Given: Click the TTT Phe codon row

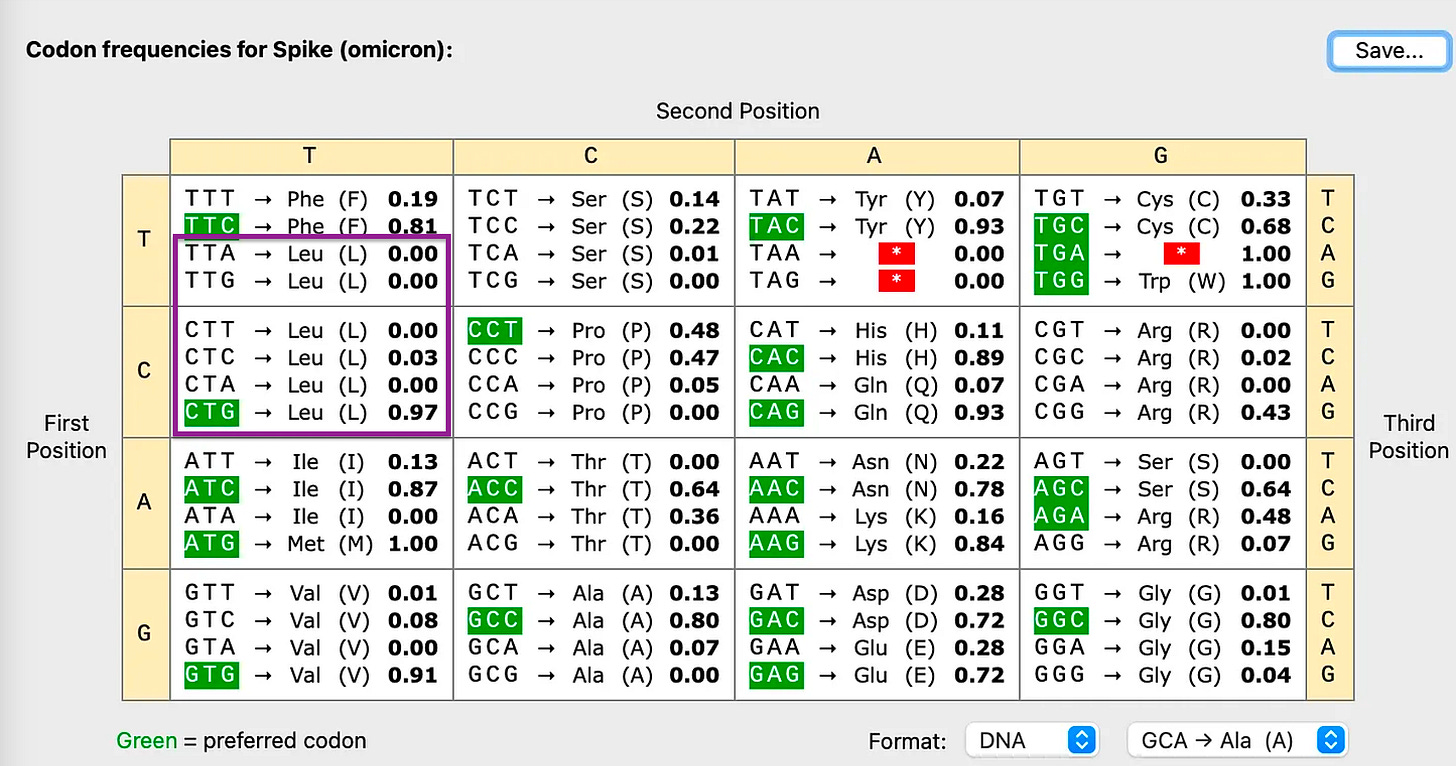Looking at the screenshot, I should point(311,199).
